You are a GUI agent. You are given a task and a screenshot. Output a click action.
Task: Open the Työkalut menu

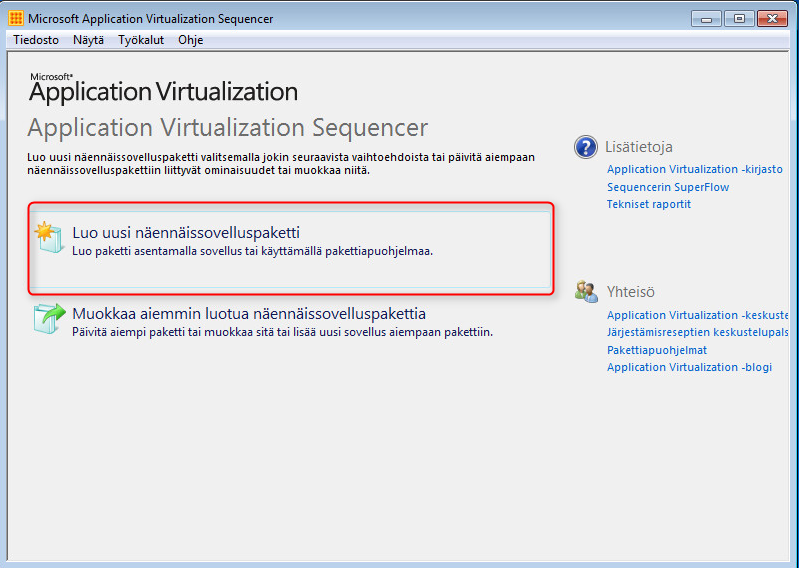[141, 40]
